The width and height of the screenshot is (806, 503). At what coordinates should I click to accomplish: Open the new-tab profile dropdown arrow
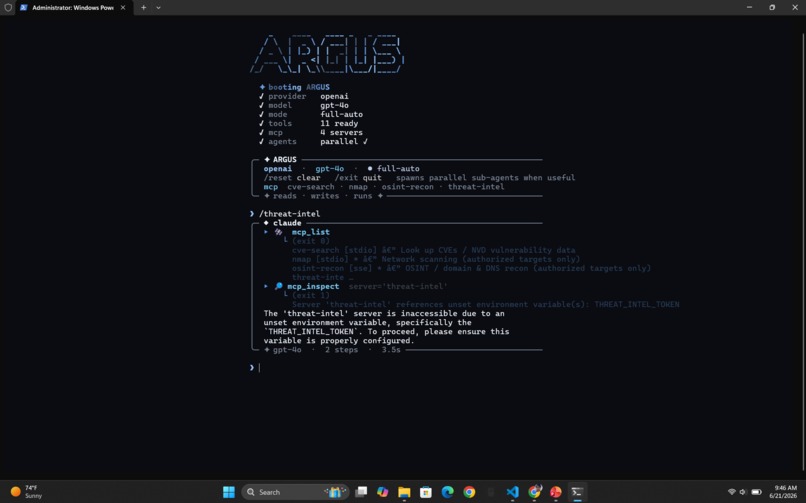158,8
